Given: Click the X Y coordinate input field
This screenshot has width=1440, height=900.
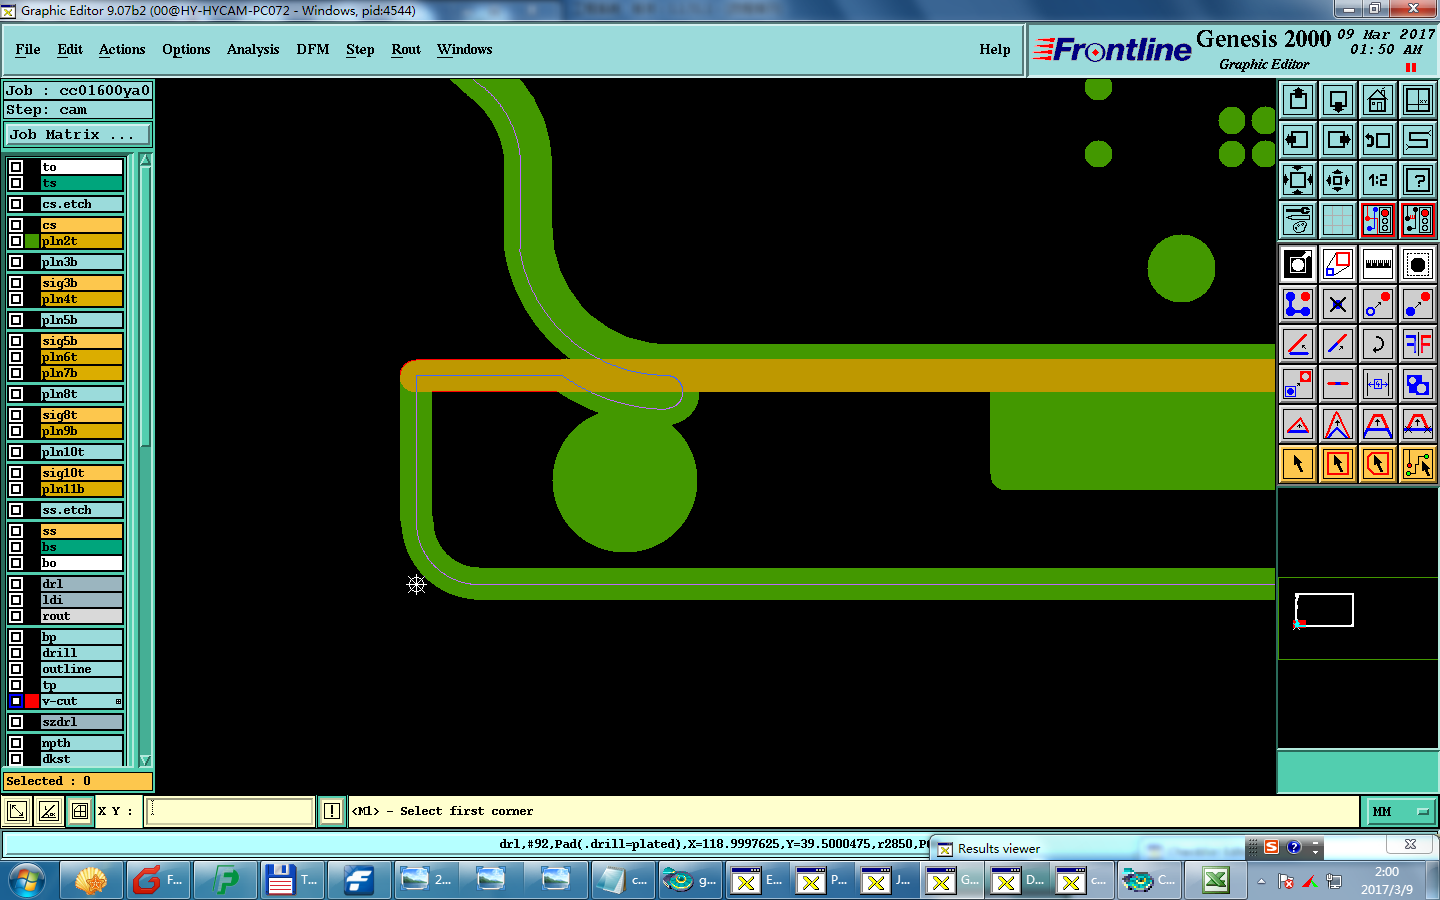Looking at the screenshot, I should point(230,811).
